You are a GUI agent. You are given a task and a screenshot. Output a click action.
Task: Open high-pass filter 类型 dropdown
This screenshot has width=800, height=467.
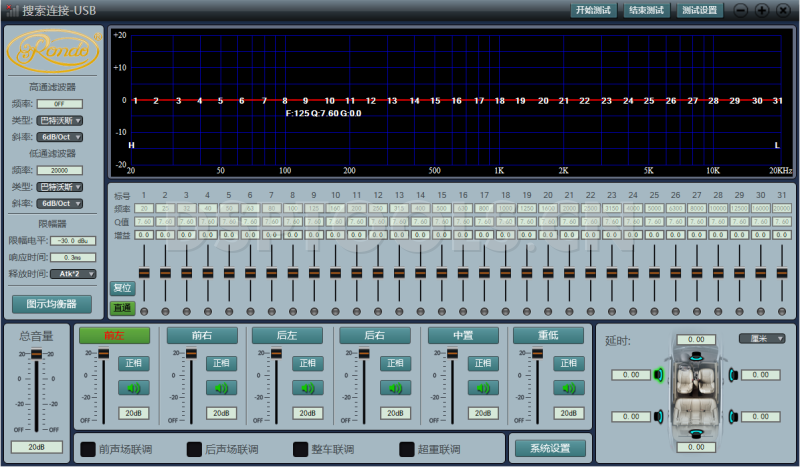pos(59,120)
